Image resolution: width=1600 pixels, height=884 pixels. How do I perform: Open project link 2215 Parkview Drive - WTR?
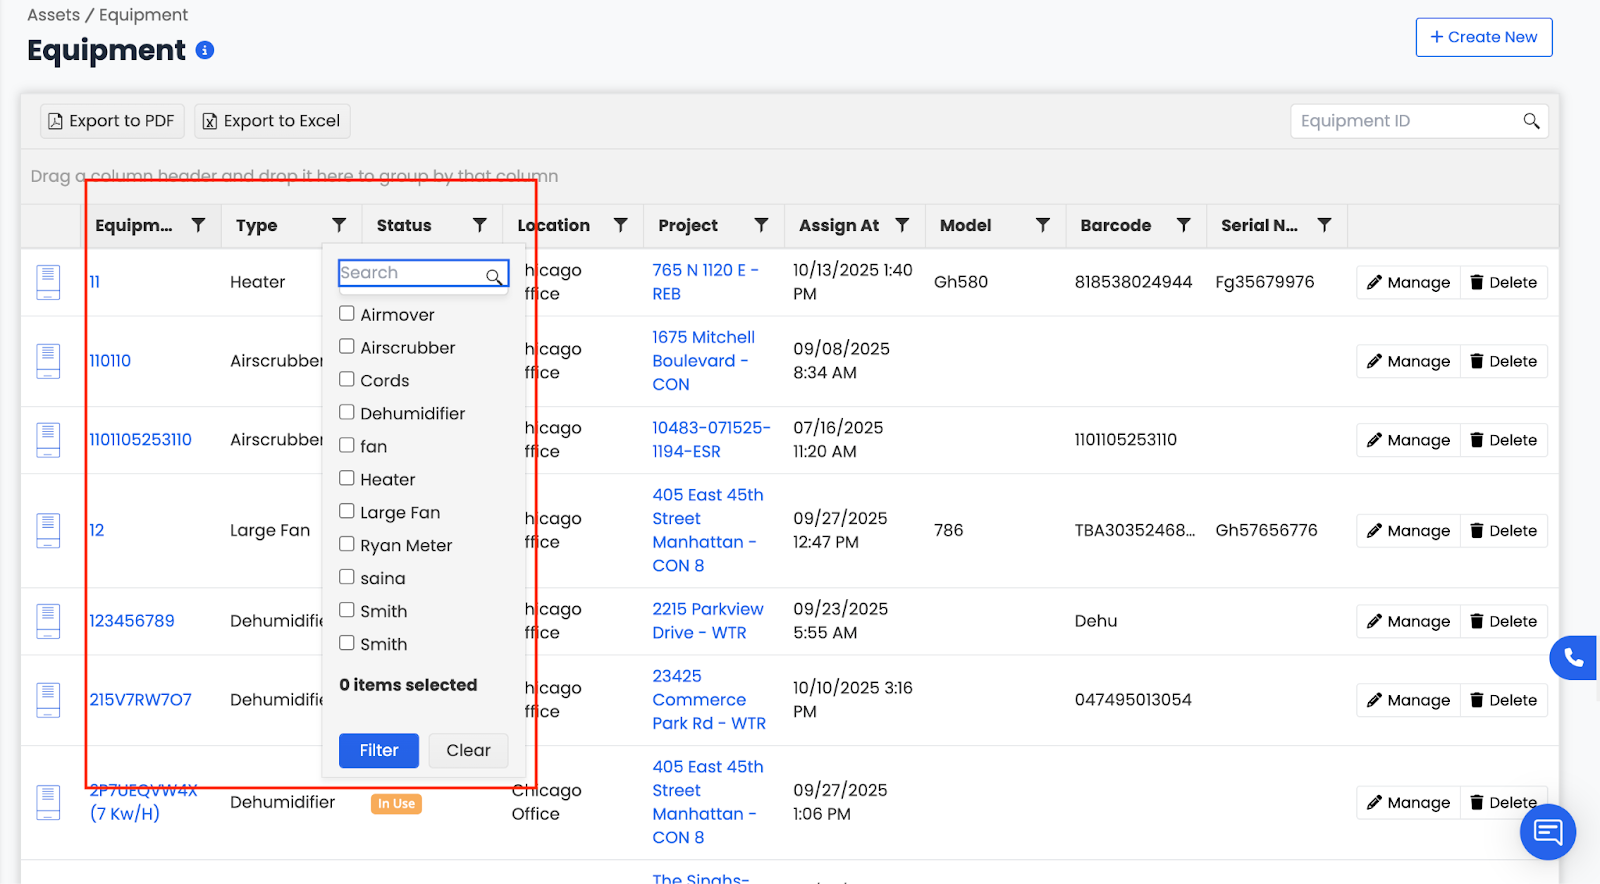[x=708, y=621]
